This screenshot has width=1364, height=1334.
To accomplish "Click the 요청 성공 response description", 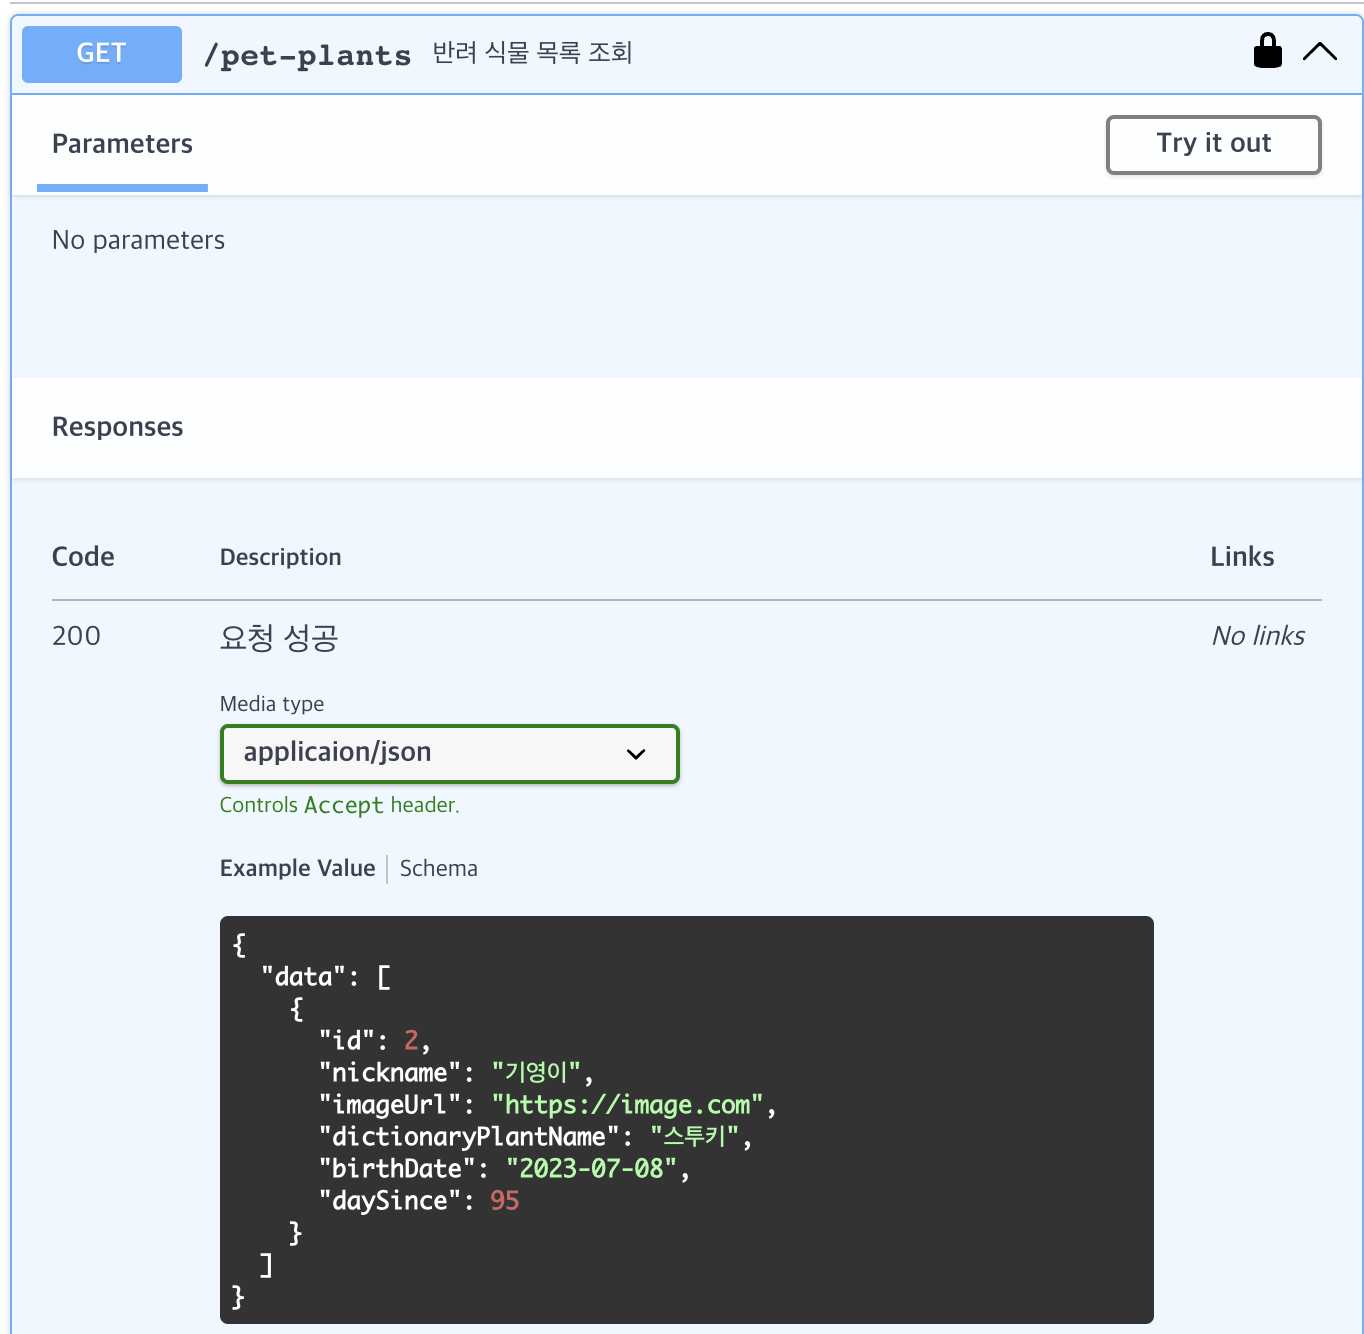I will (x=279, y=637).
